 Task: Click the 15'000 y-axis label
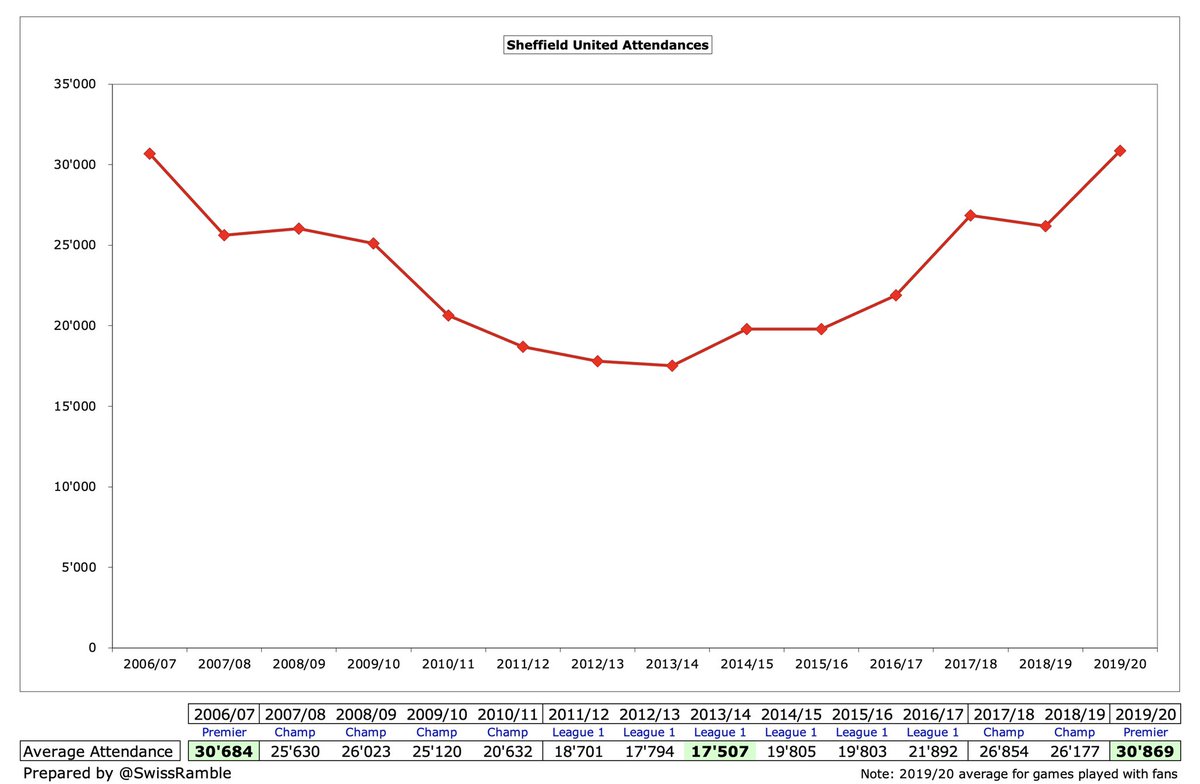76,407
